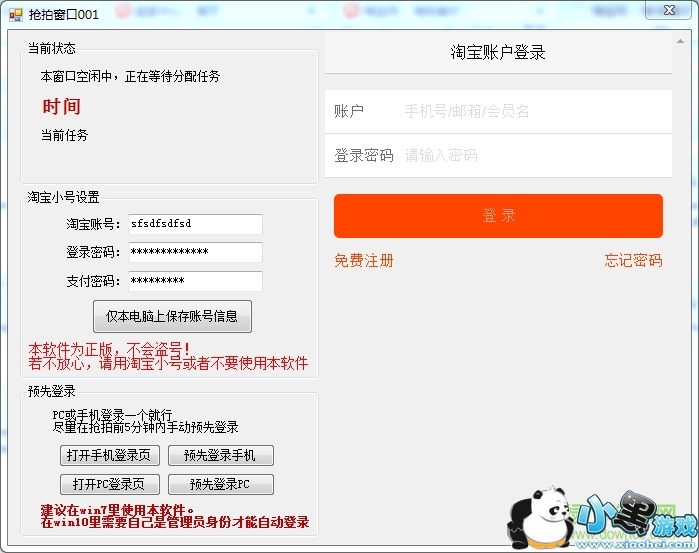Click the 账户 field (手机号/邮箱/会员名)

click(x=498, y=111)
